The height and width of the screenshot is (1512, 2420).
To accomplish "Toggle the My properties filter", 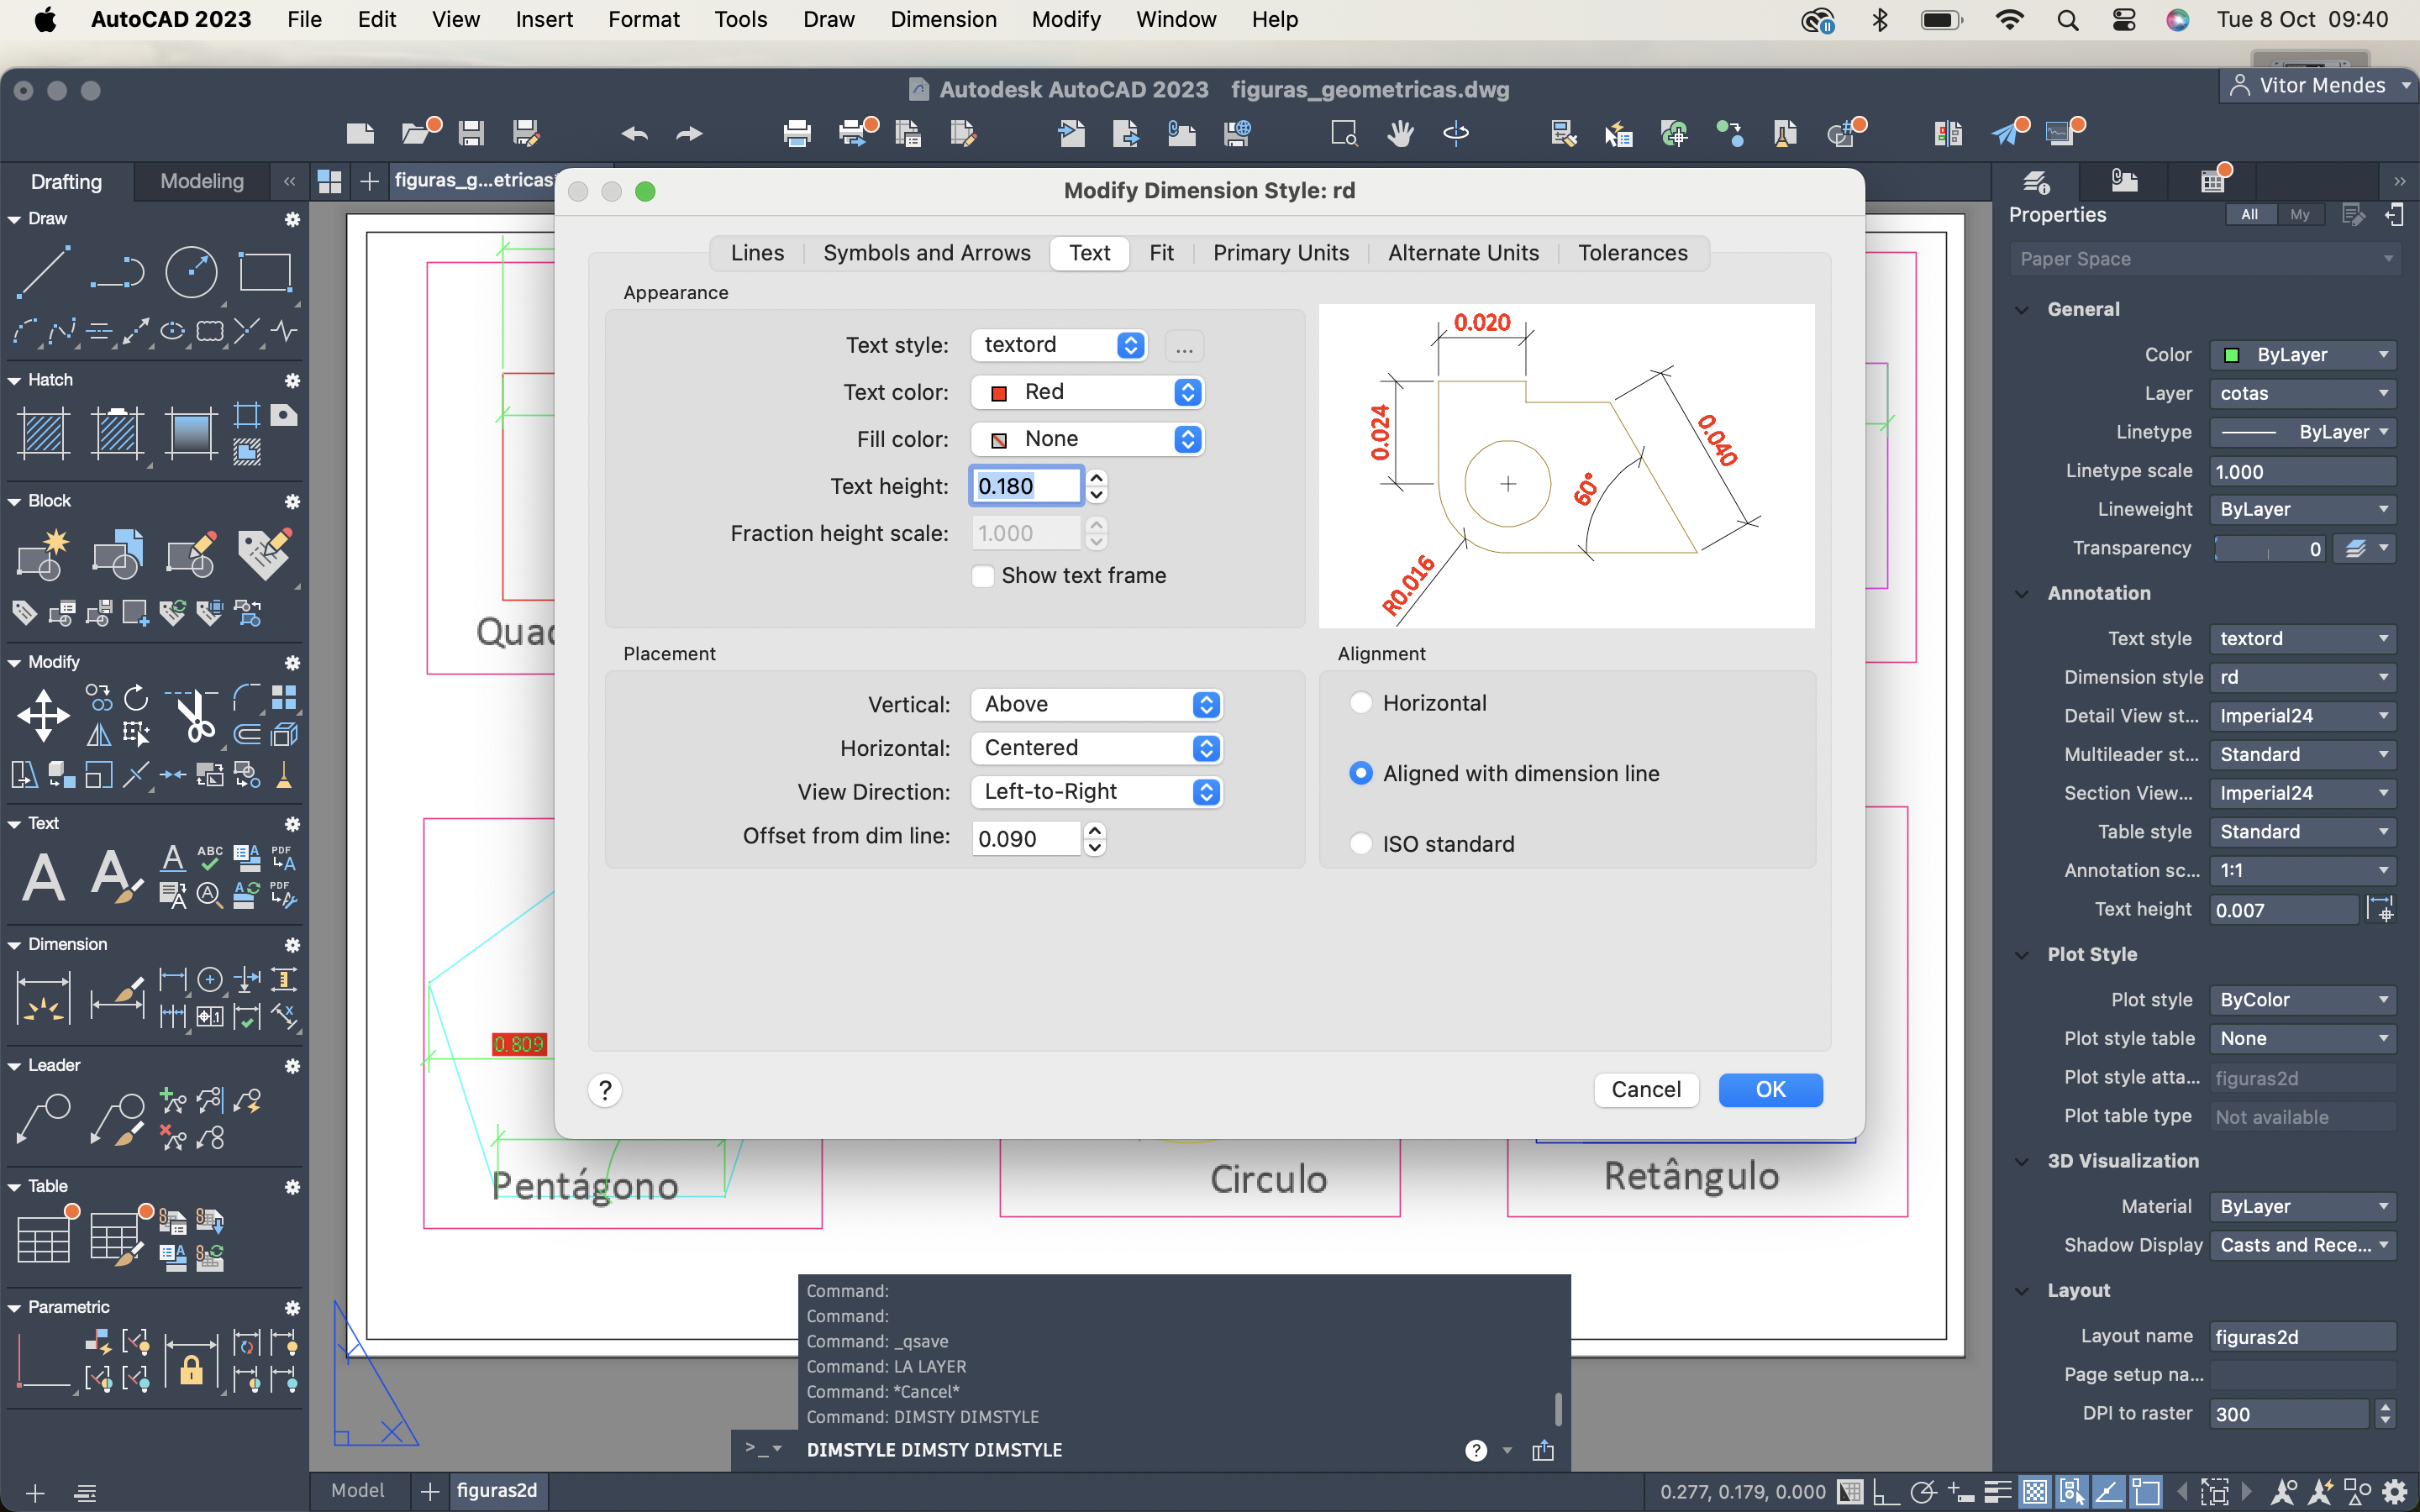I will [2300, 214].
